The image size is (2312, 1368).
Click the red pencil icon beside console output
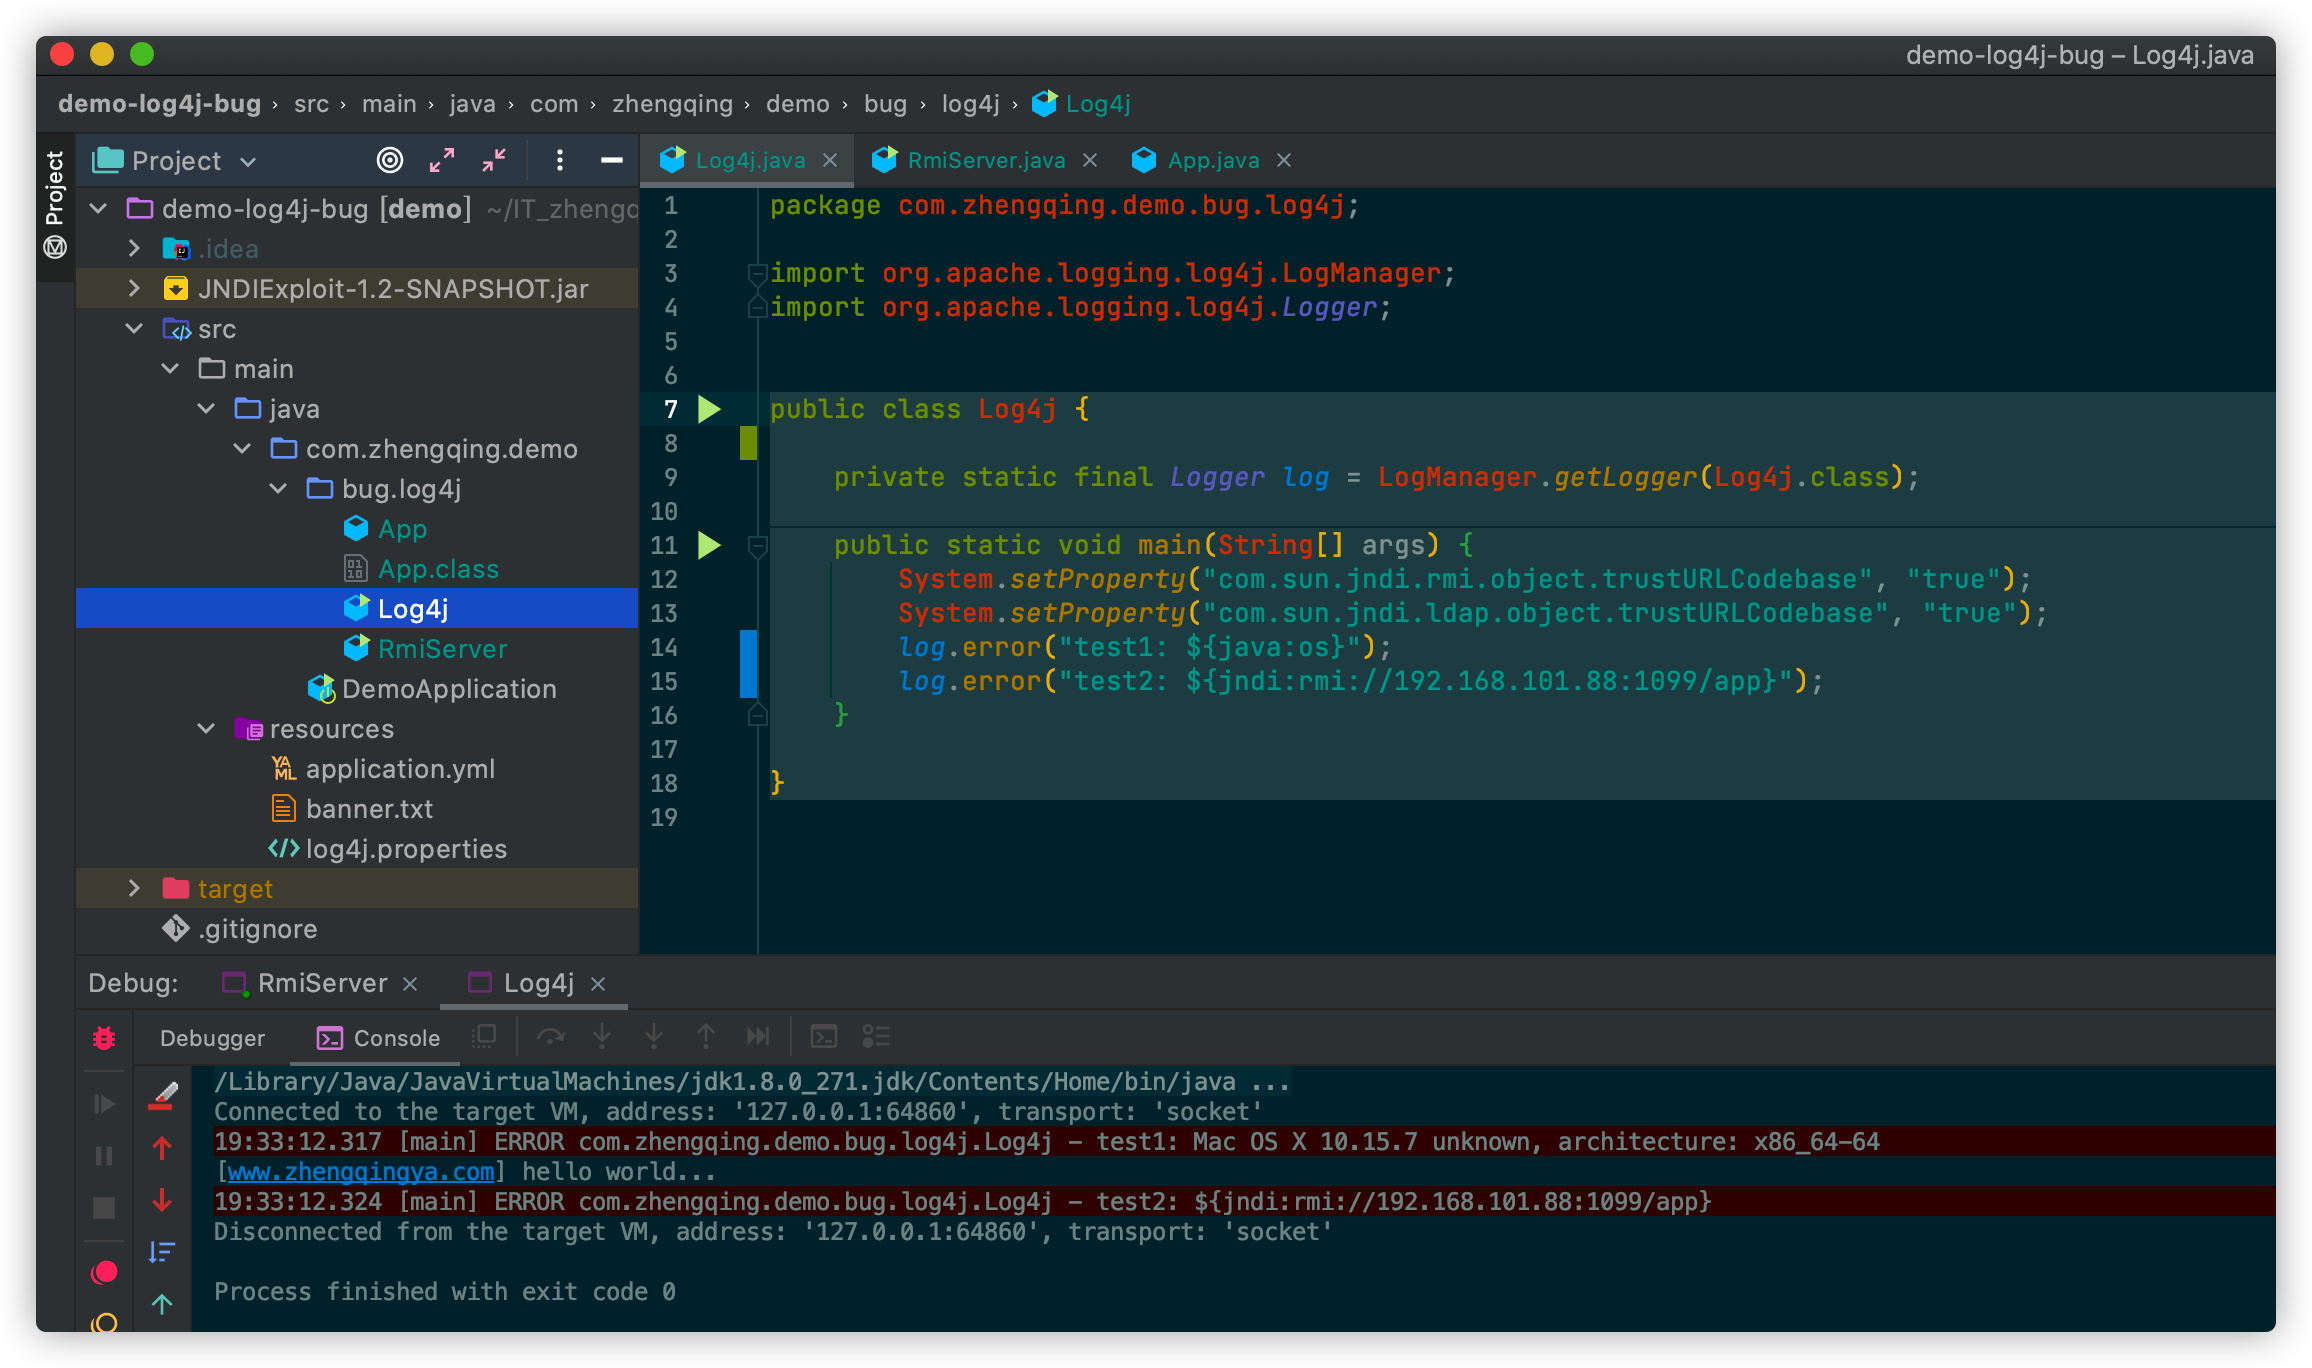coord(163,1096)
